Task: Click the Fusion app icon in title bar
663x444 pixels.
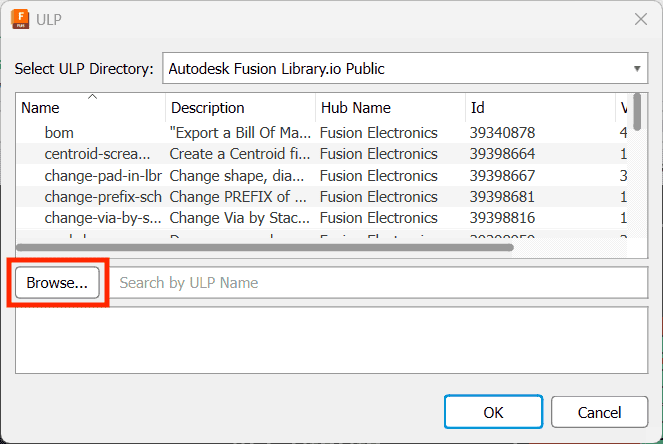Action: tap(20, 19)
